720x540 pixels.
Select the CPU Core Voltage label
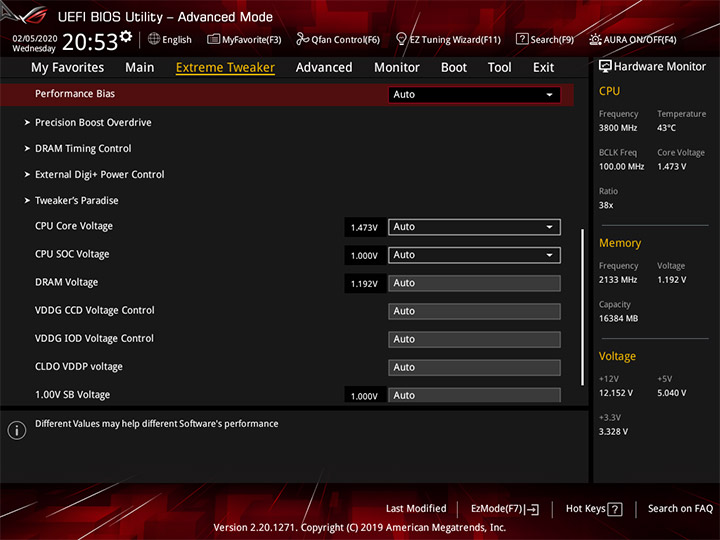click(74, 226)
